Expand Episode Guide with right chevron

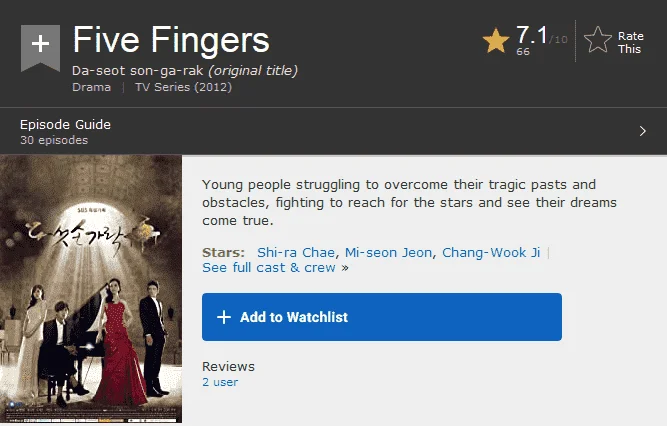point(642,131)
